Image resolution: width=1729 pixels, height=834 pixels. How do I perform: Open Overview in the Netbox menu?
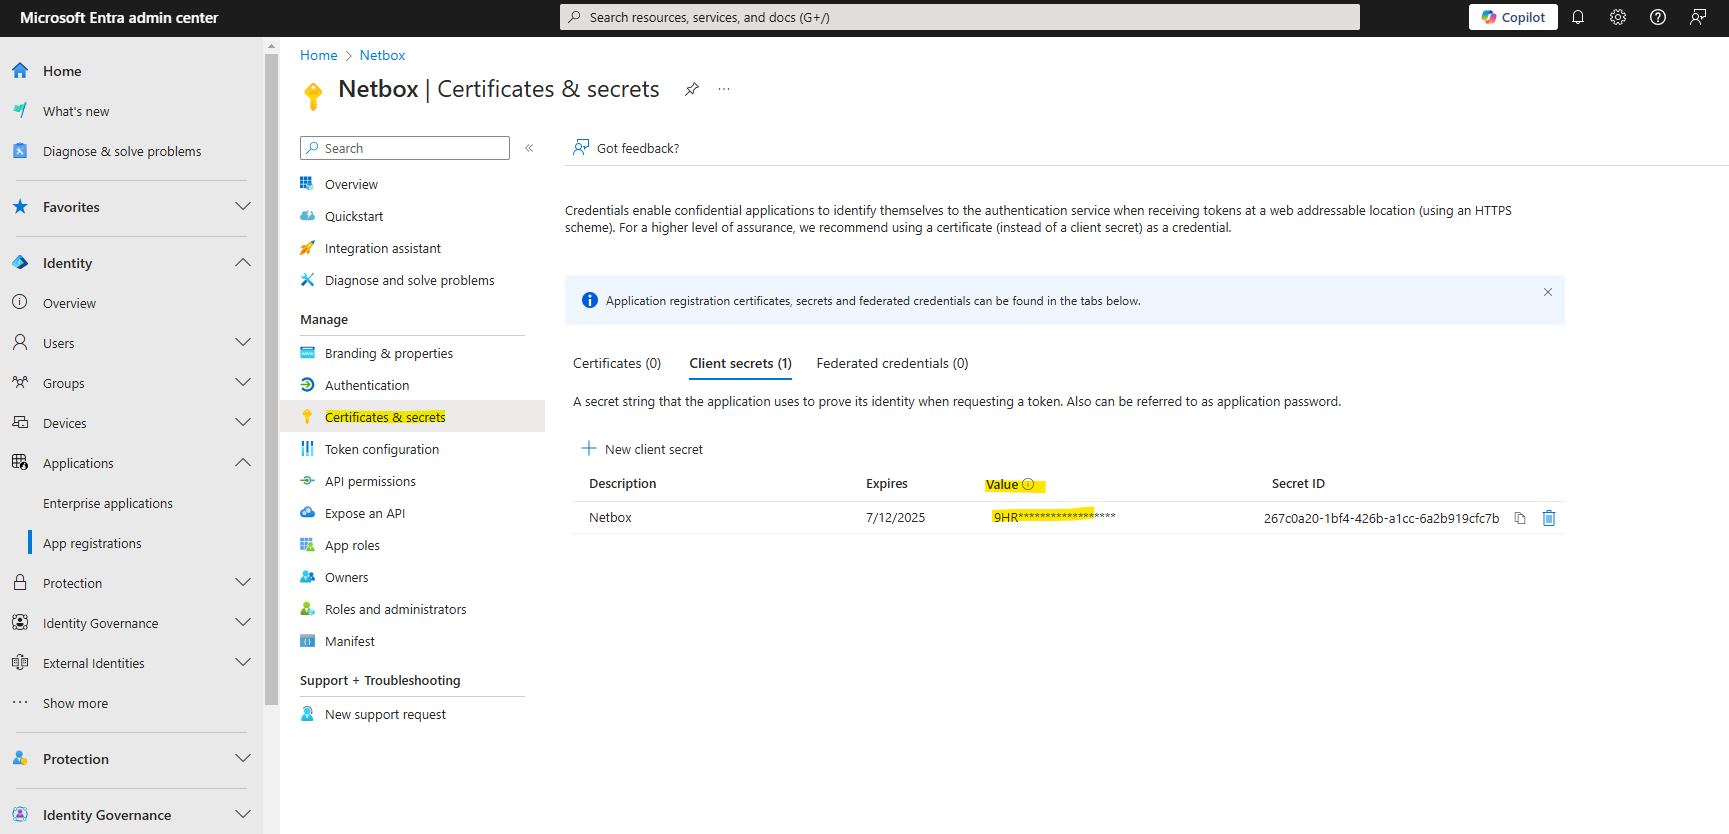351,184
